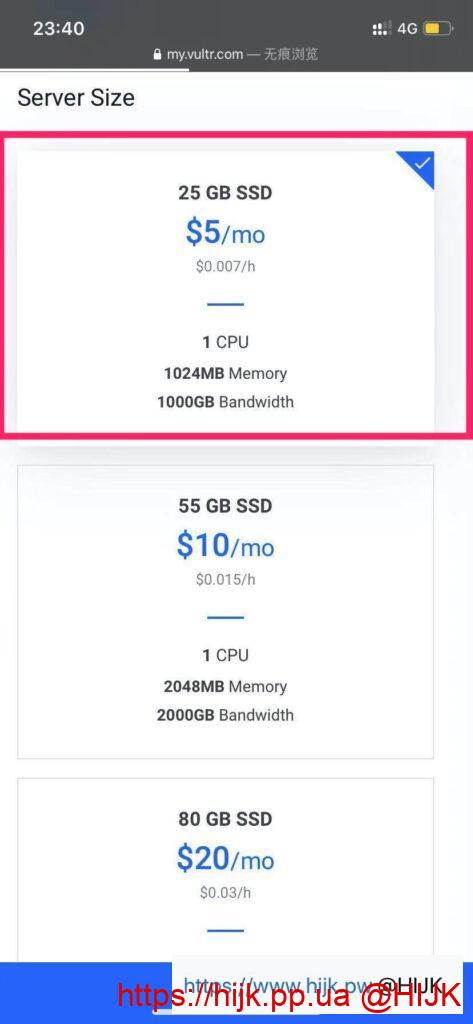Tap the cellular signal bars icon
The height and width of the screenshot is (1024, 473).
[x=382, y=29]
